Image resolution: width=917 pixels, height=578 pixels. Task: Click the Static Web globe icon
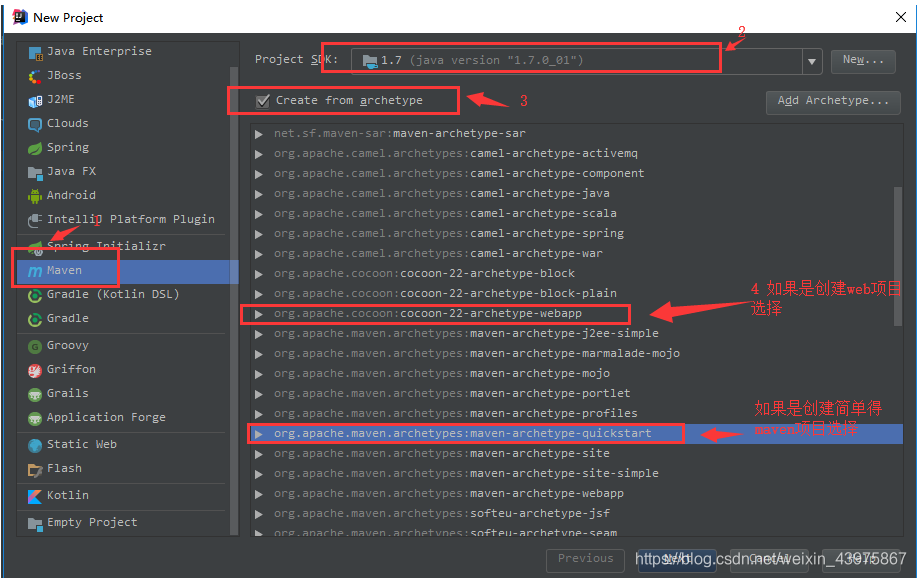point(35,445)
